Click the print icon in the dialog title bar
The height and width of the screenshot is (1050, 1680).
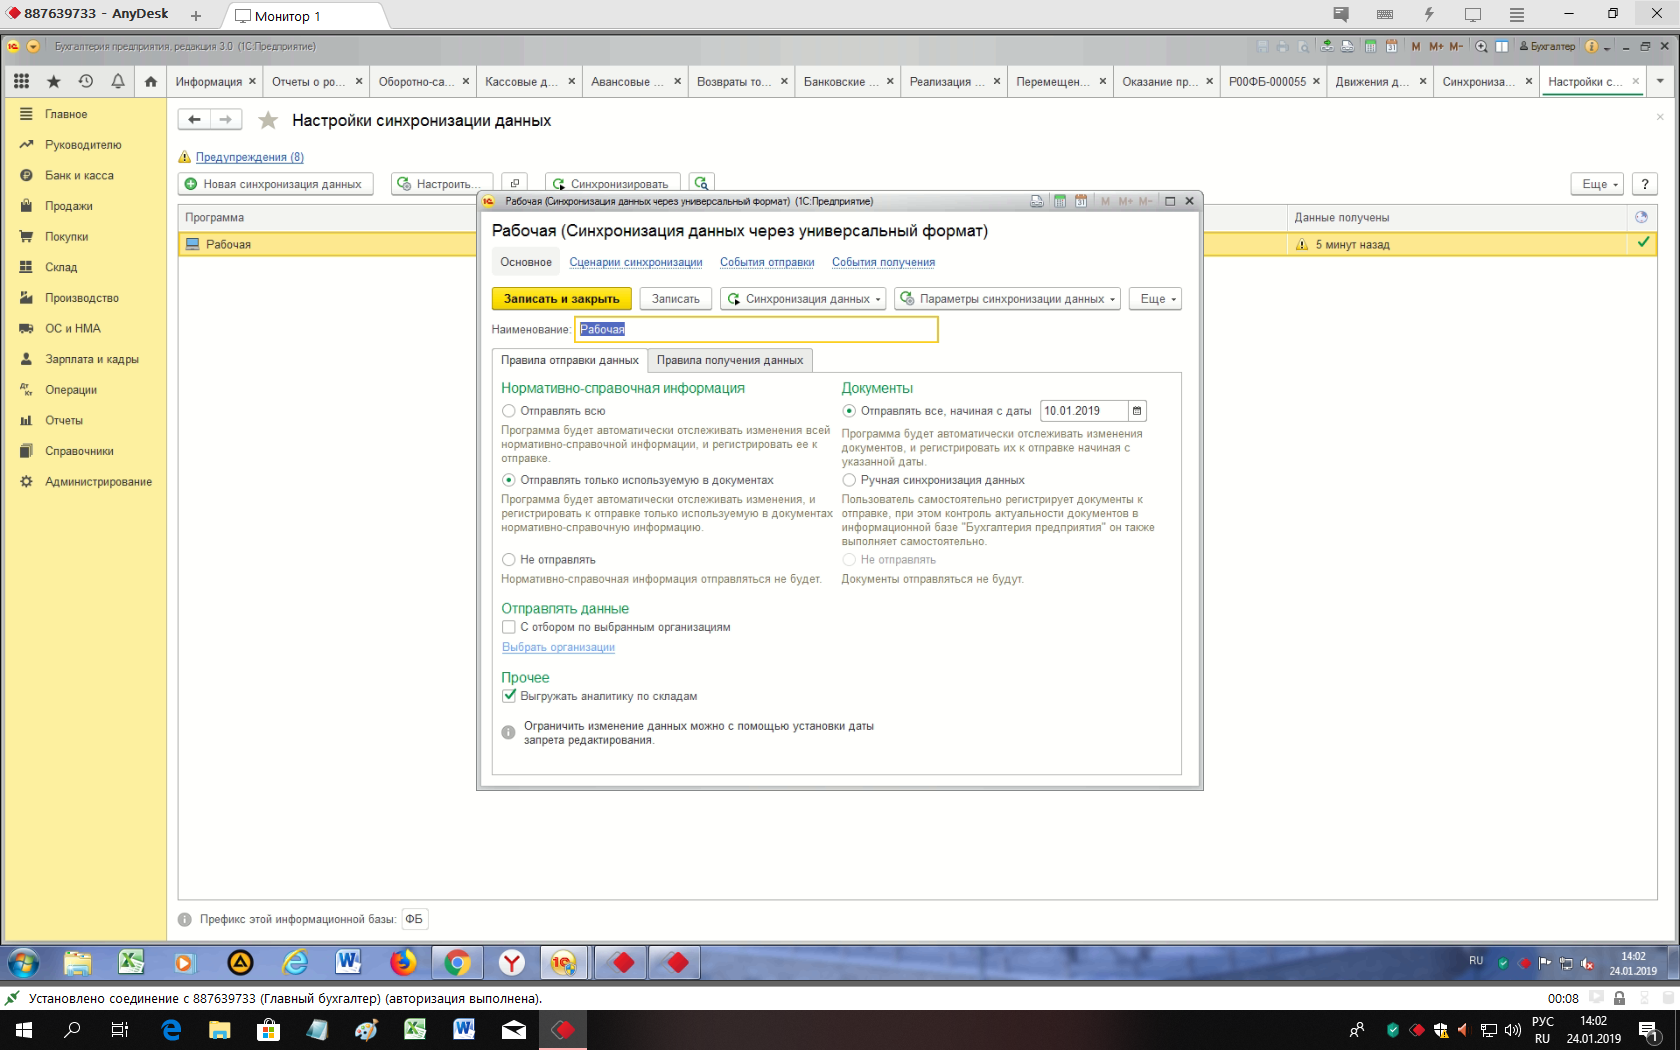[x=1037, y=201]
